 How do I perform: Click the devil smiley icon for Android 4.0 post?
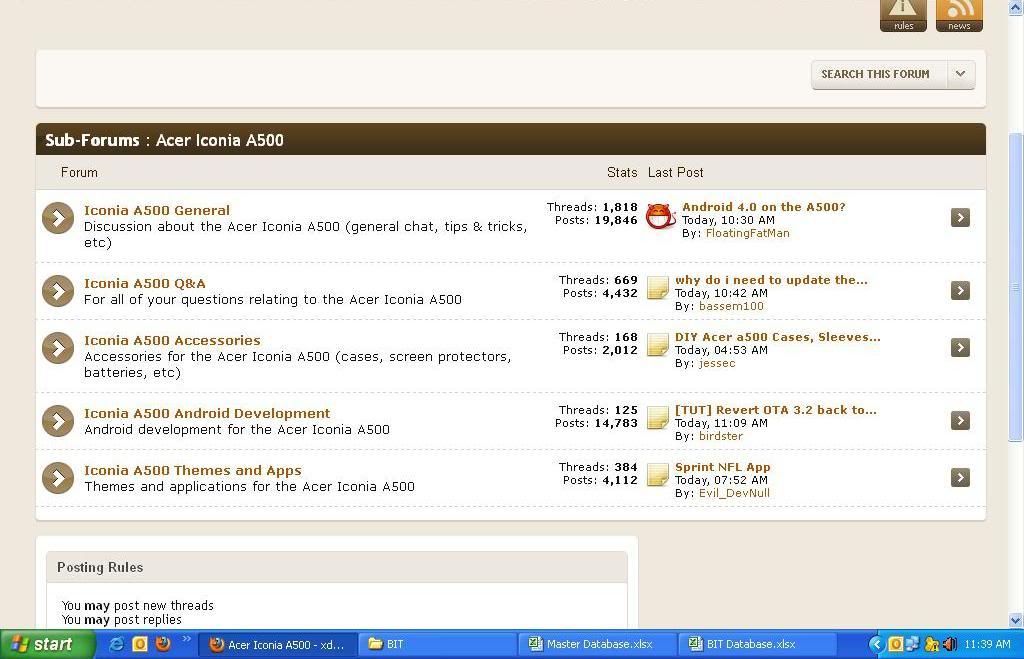[x=660, y=216]
